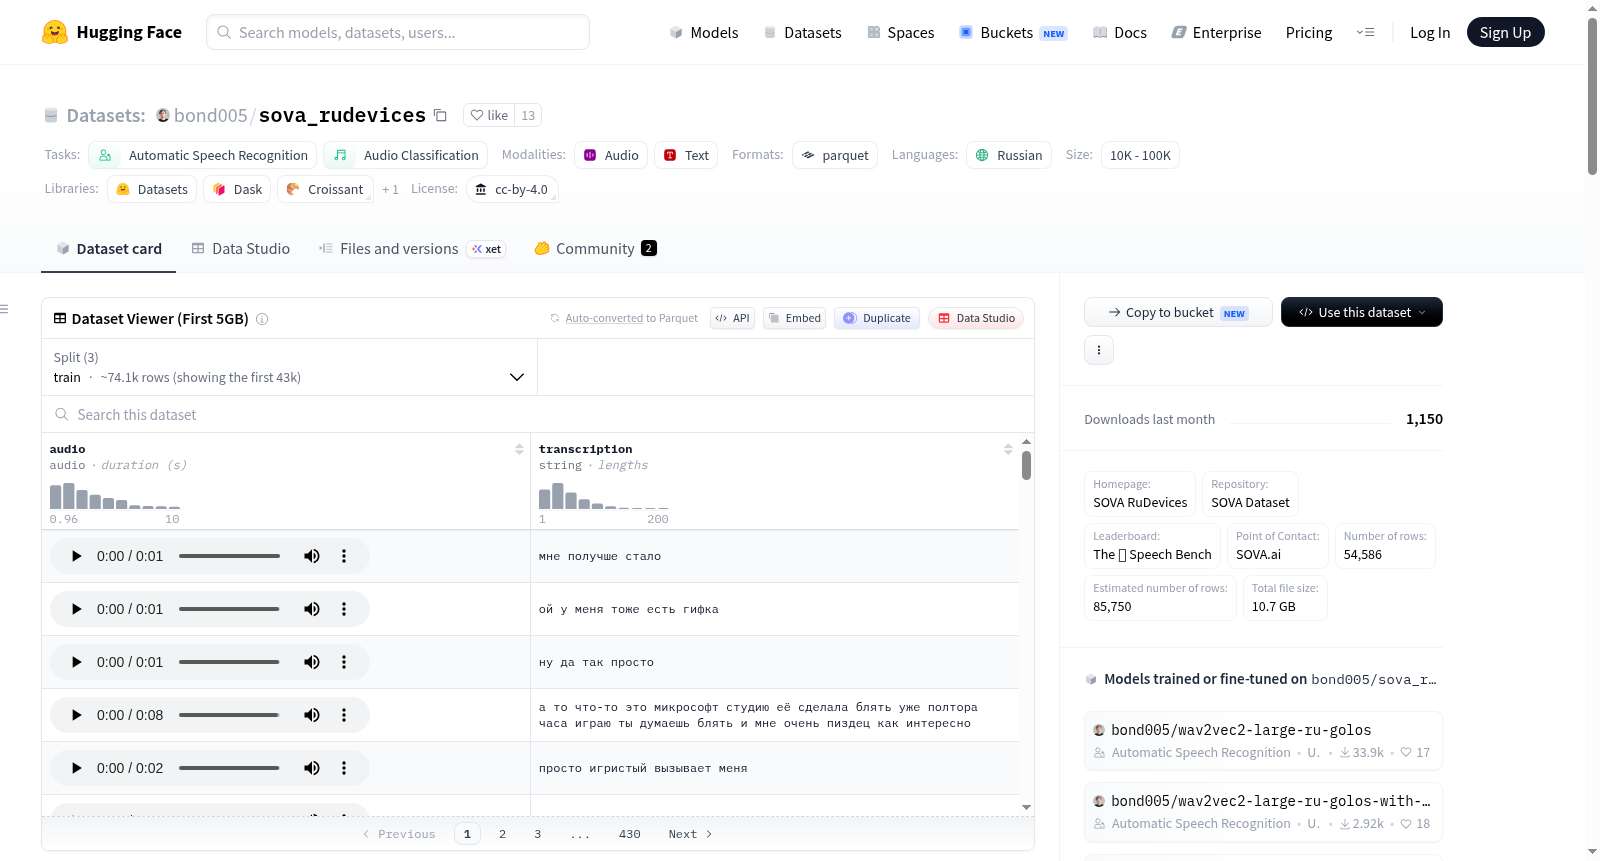The image size is (1600, 861).
Task: Mute the audio in the 'ой у меня тоже есть гифка' row
Action: coord(312,609)
